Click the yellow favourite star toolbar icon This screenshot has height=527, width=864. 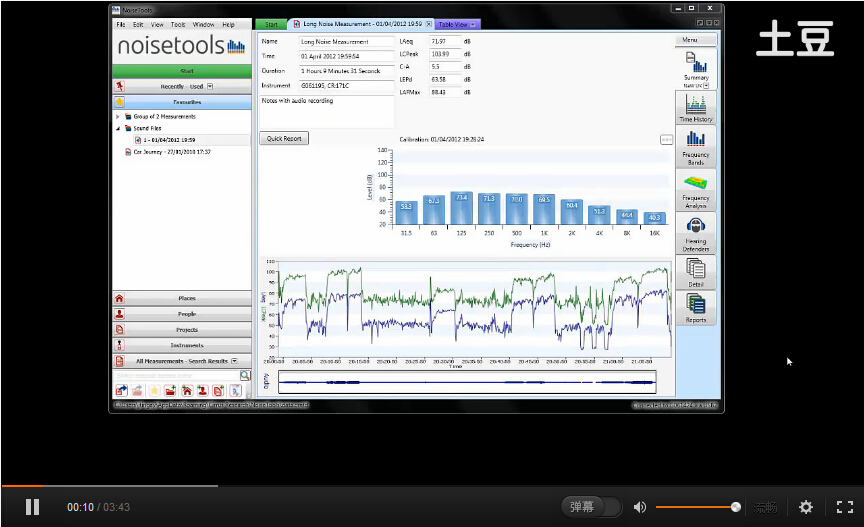[154, 391]
